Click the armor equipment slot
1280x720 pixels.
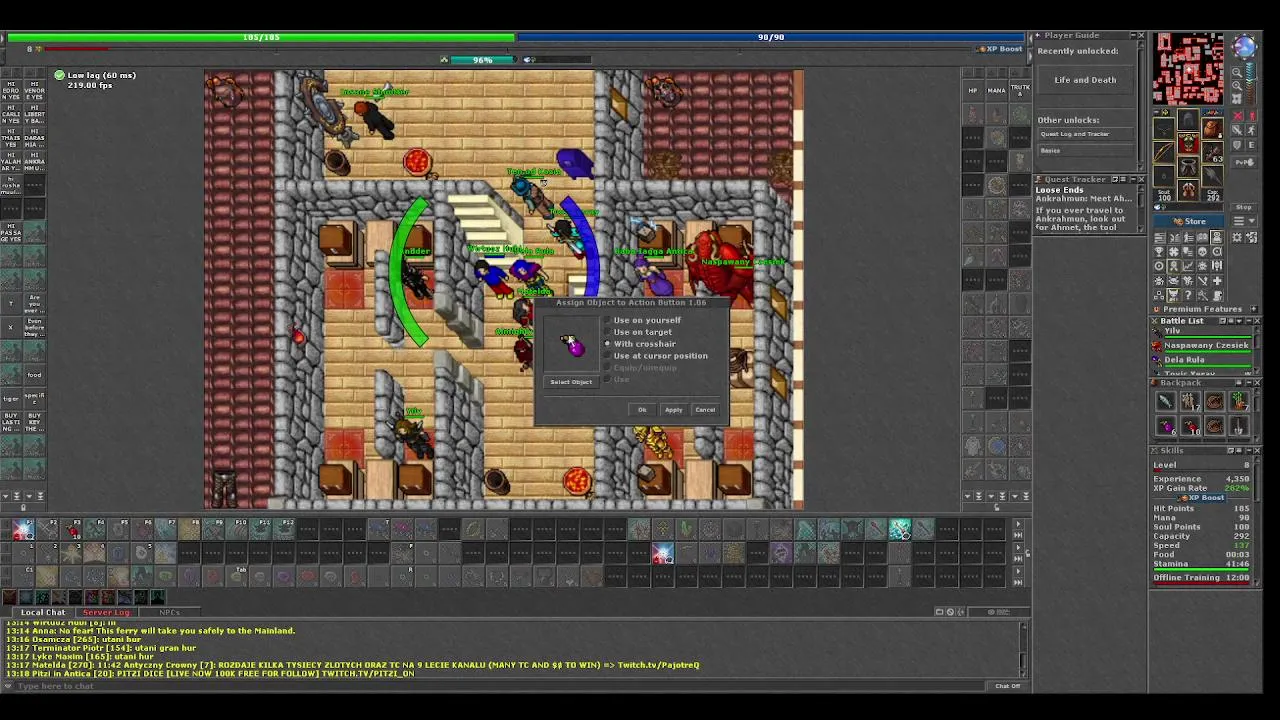click(1188, 143)
